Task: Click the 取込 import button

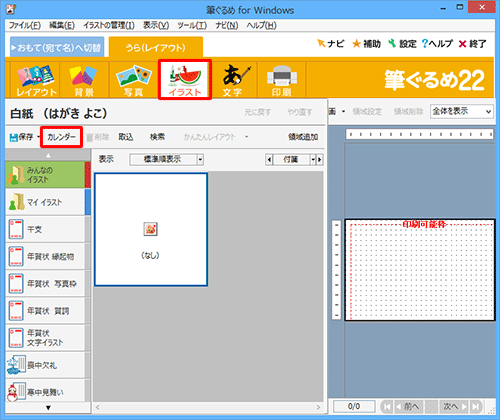Action: [126, 137]
